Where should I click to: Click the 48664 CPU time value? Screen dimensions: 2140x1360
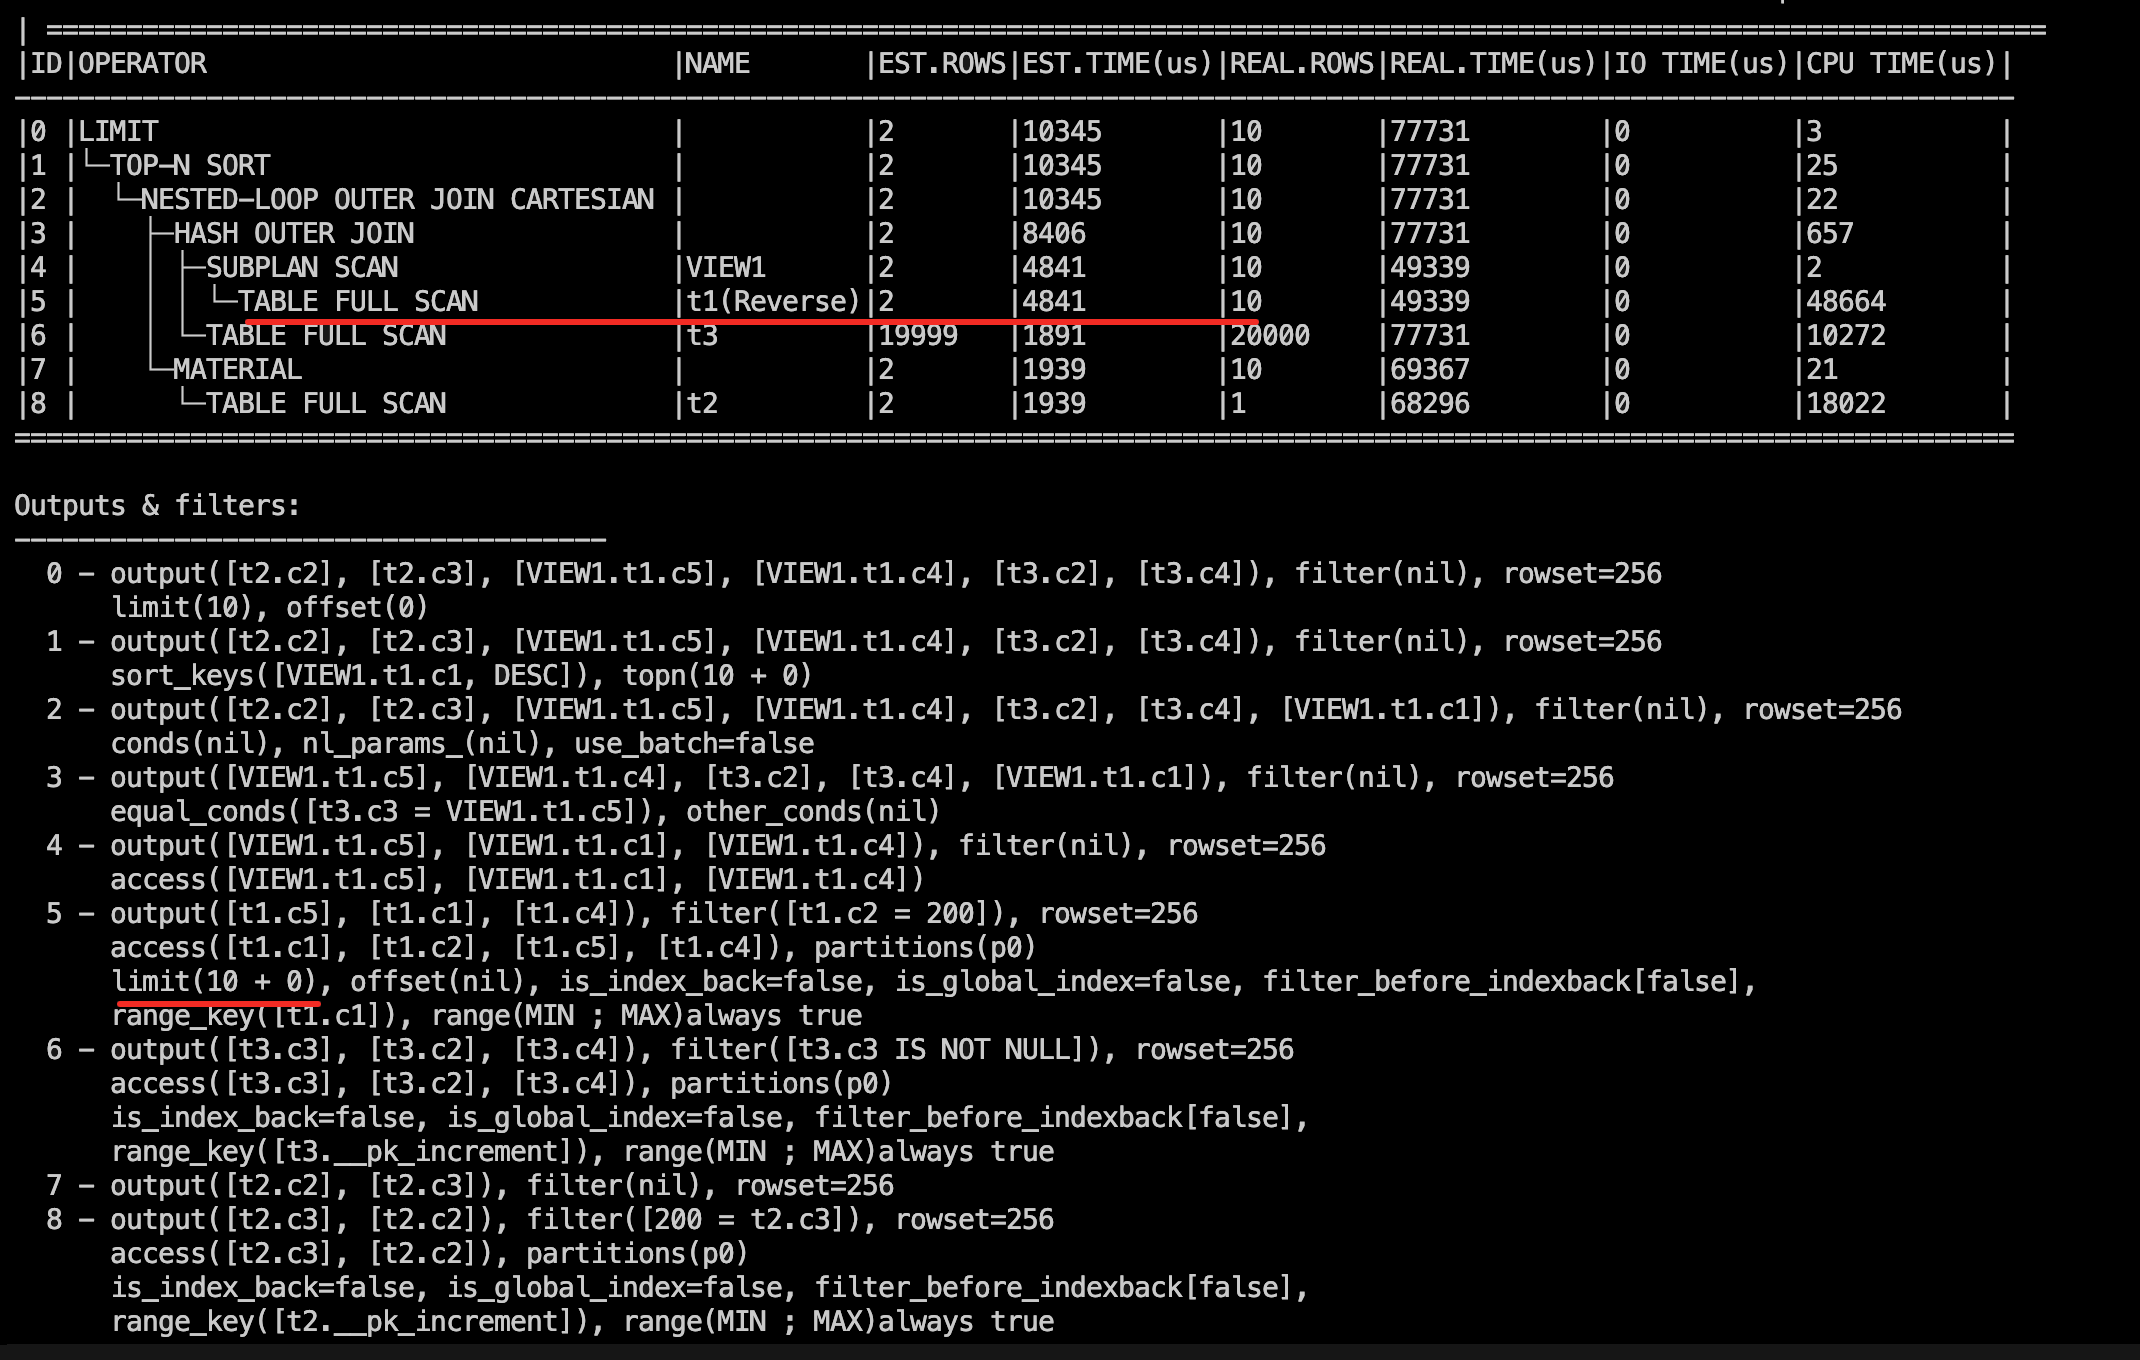[1846, 302]
